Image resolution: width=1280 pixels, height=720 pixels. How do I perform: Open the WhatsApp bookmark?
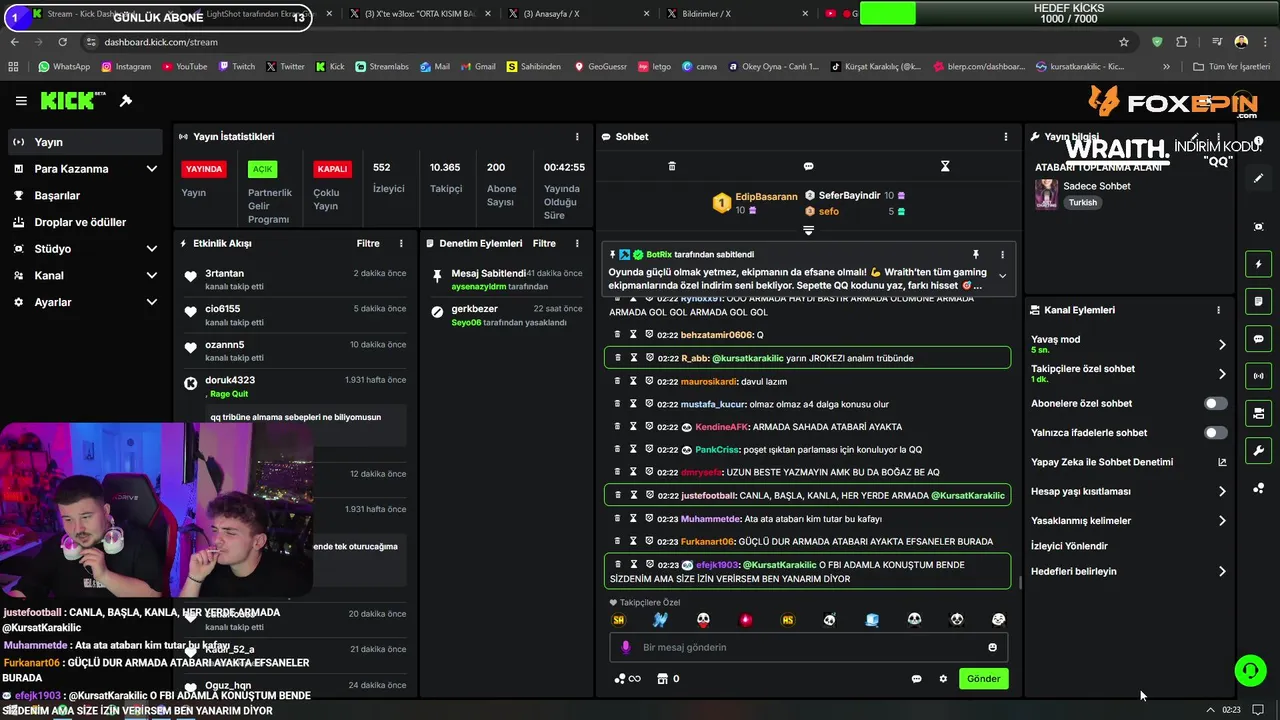coord(64,67)
